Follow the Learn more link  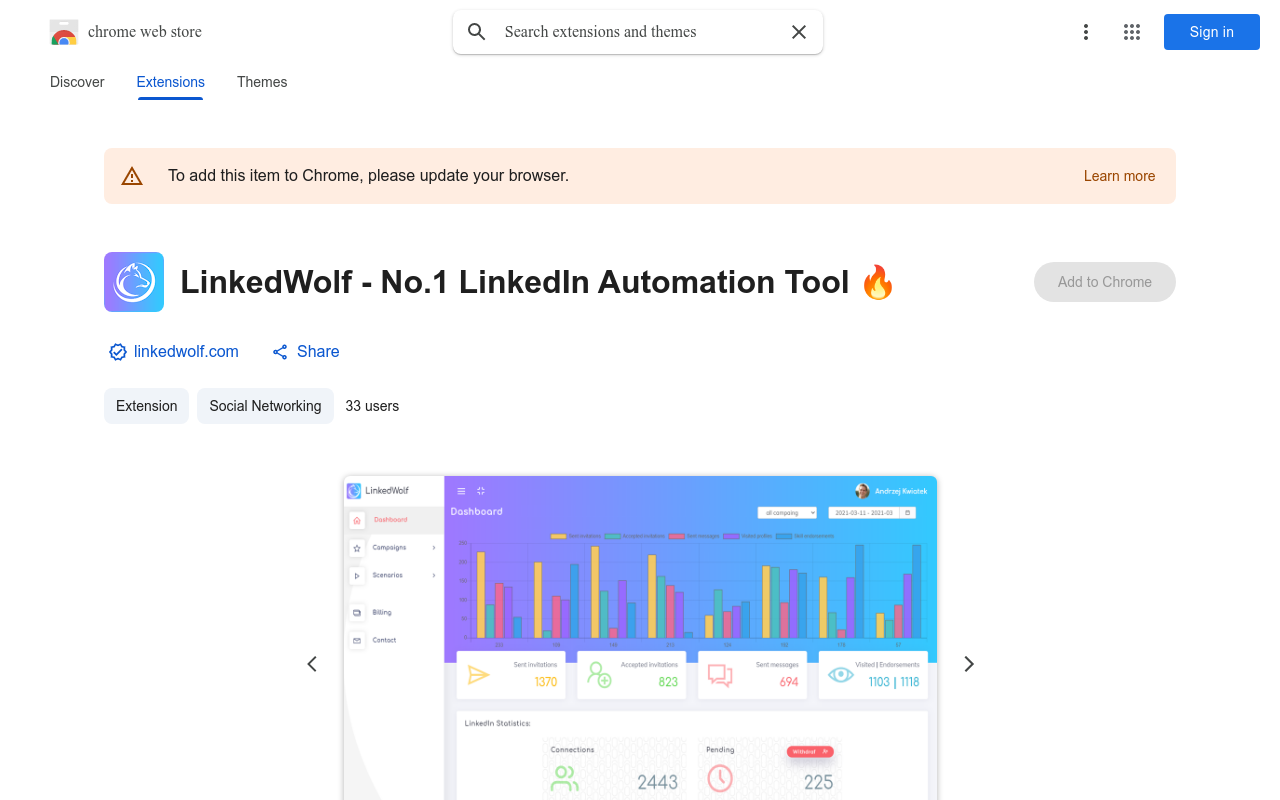(x=1119, y=176)
